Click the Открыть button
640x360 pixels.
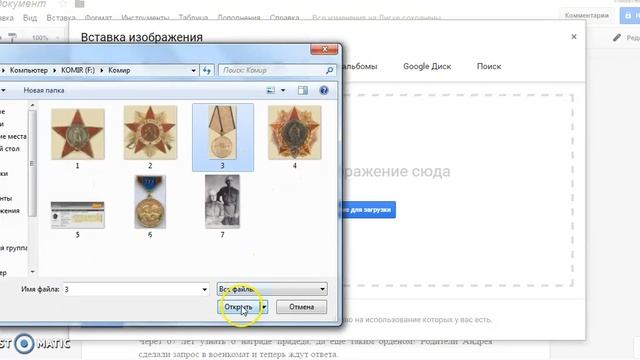pyautogui.click(x=239, y=307)
